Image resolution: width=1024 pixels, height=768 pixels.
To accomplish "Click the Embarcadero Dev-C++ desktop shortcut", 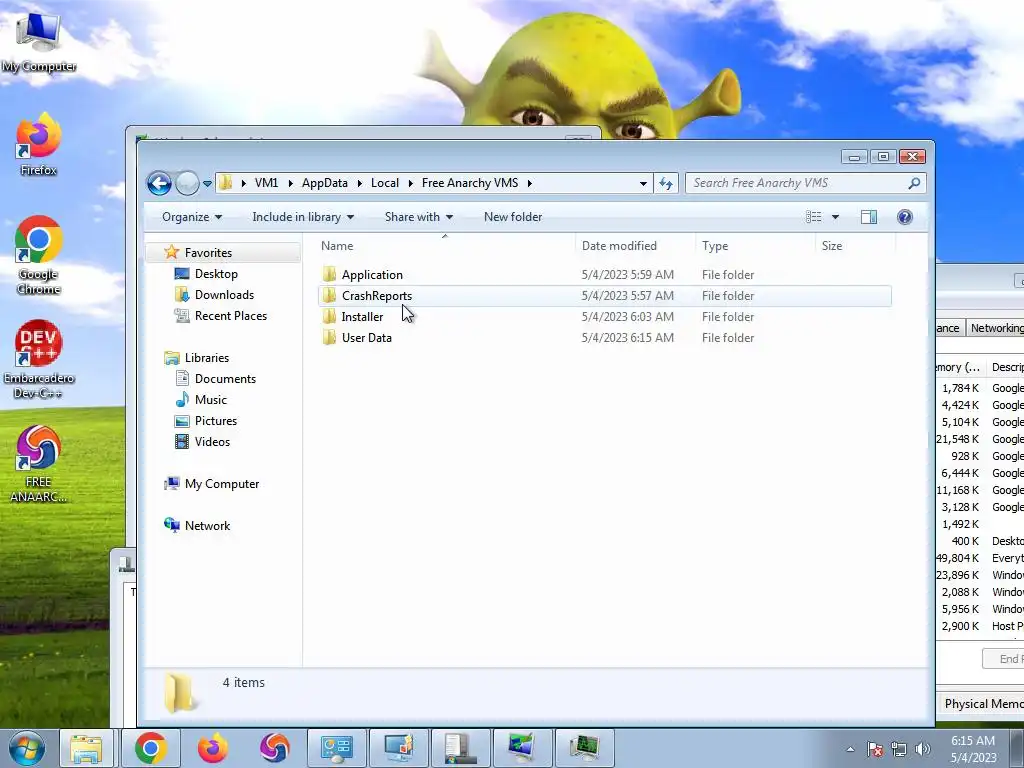I will click(x=39, y=359).
